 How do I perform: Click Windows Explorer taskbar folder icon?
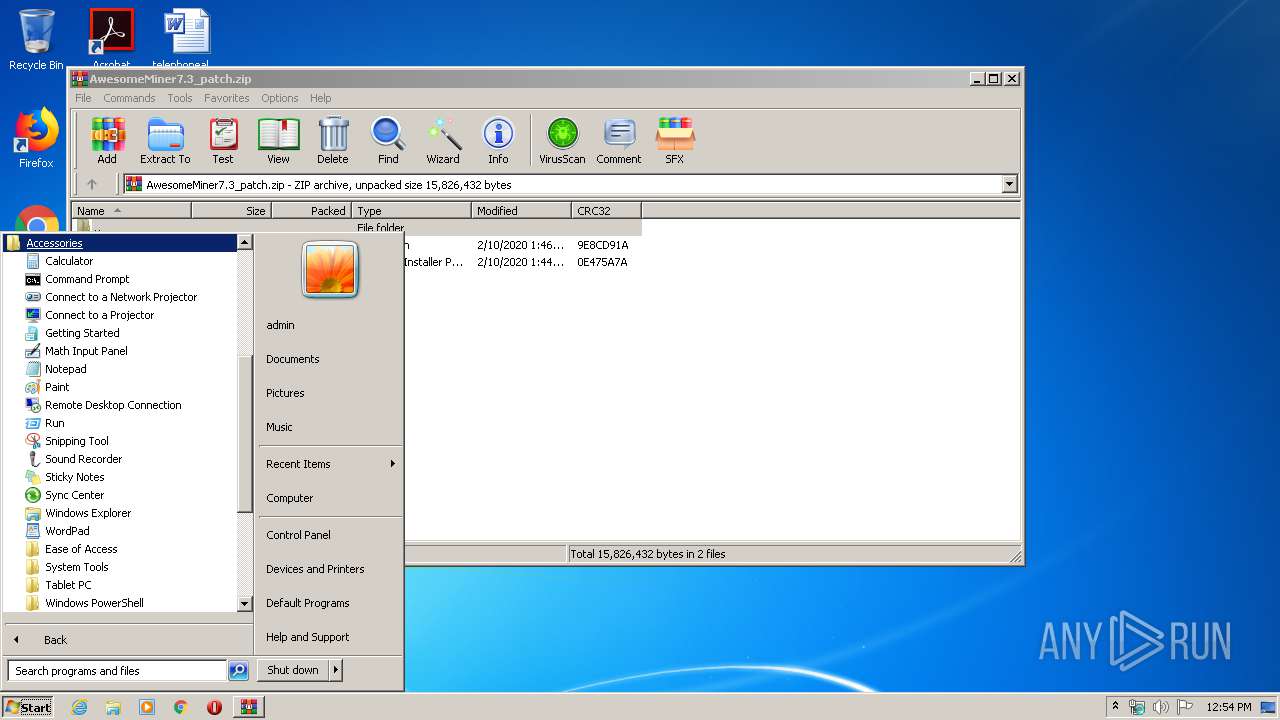113,707
